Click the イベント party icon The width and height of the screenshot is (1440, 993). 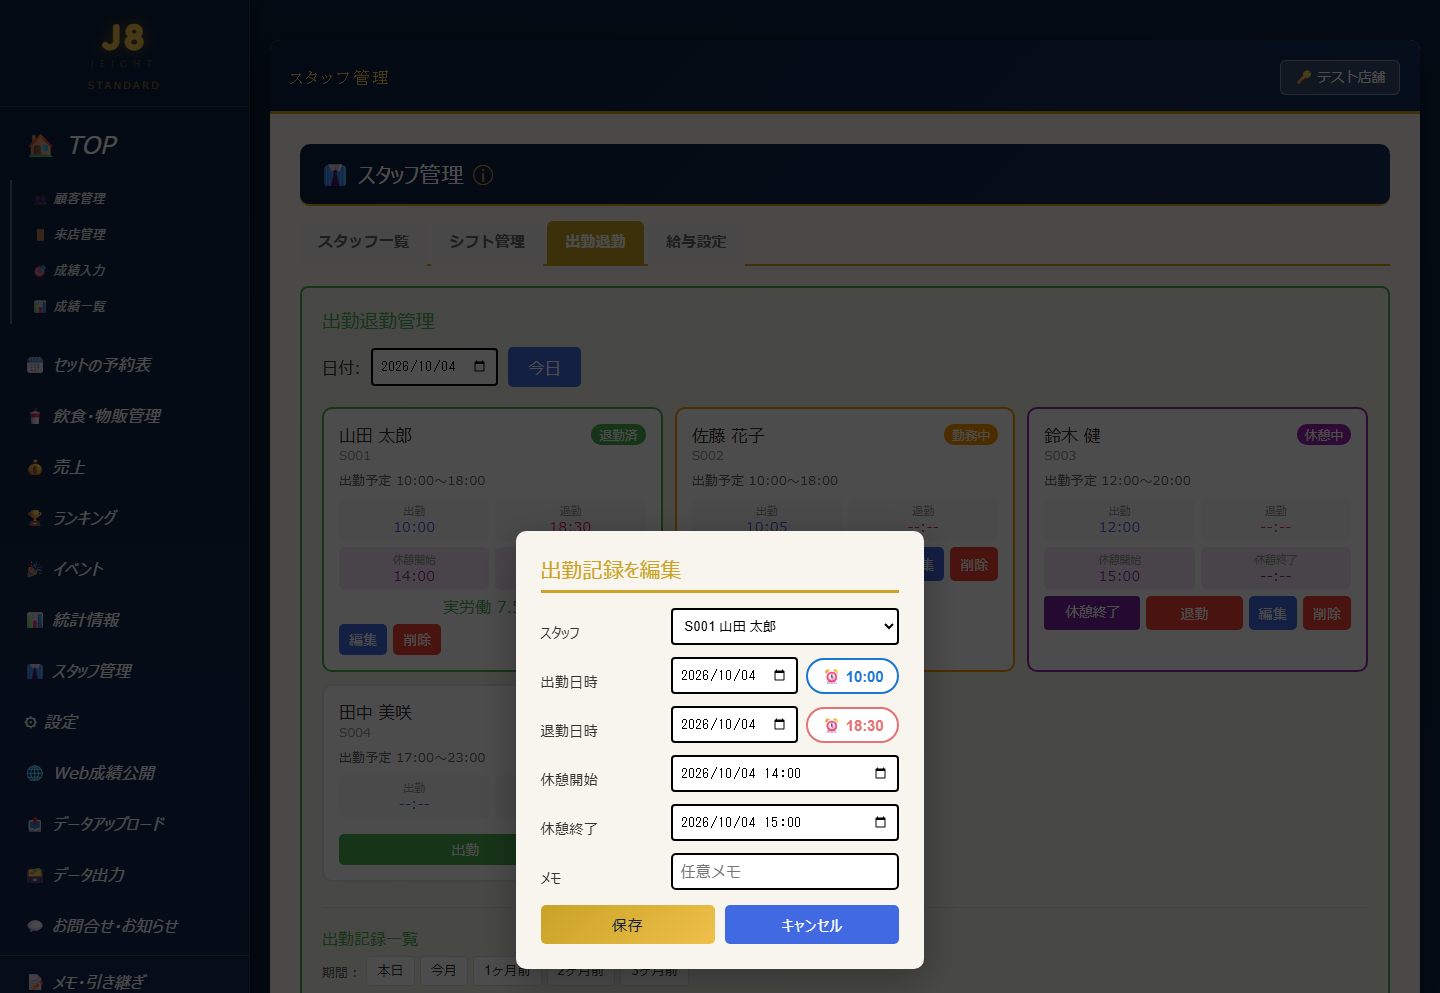click(x=35, y=569)
